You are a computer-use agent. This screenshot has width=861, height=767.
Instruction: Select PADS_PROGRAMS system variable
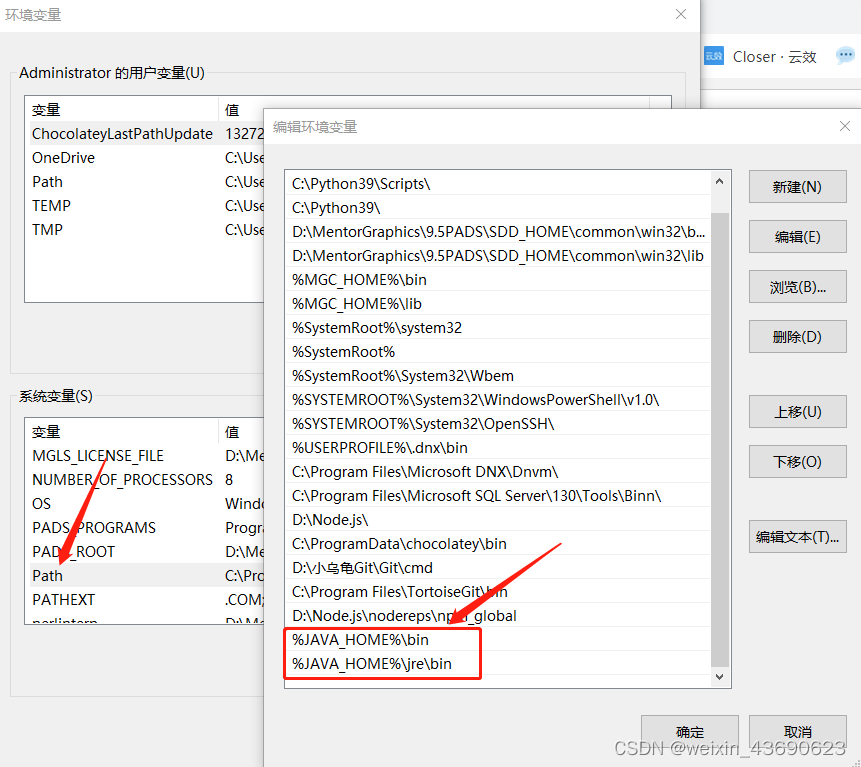pyautogui.click(x=147, y=528)
